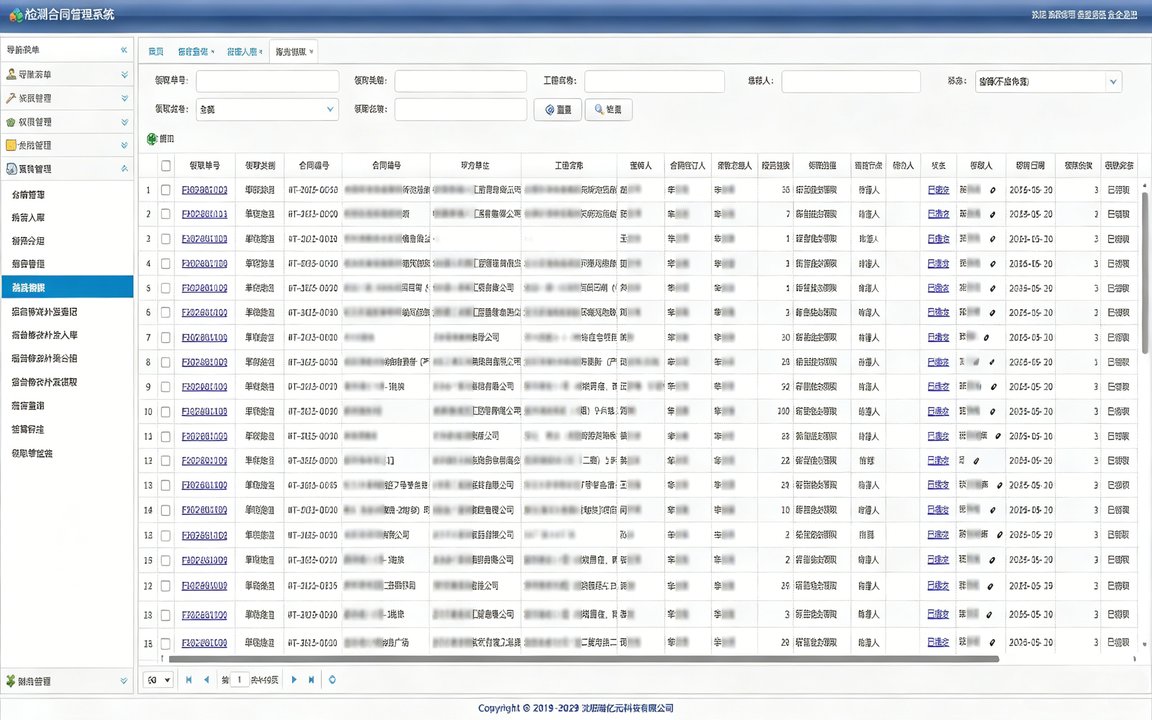Open the order number link in table row 2
The height and width of the screenshot is (720, 1152).
coord(204,215)
